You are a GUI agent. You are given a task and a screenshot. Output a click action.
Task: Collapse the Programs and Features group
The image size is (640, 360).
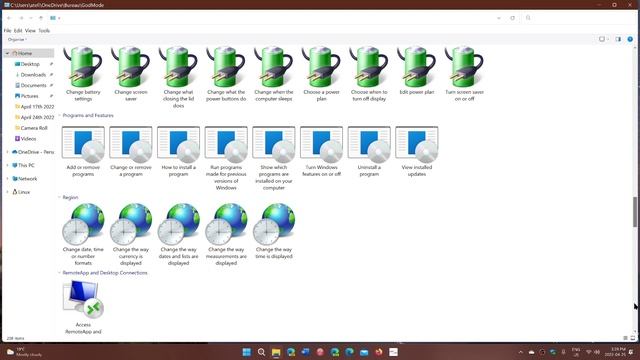point(59,116)
